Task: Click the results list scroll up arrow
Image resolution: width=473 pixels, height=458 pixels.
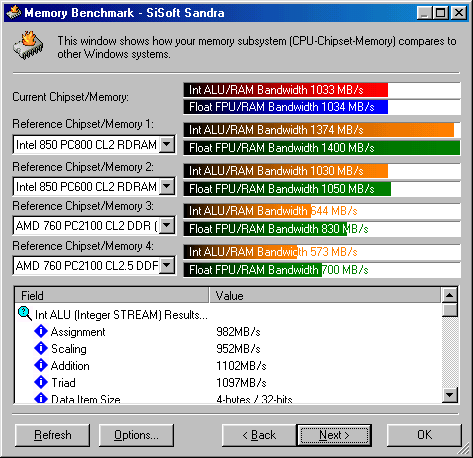Action: [x=450, y=295]
